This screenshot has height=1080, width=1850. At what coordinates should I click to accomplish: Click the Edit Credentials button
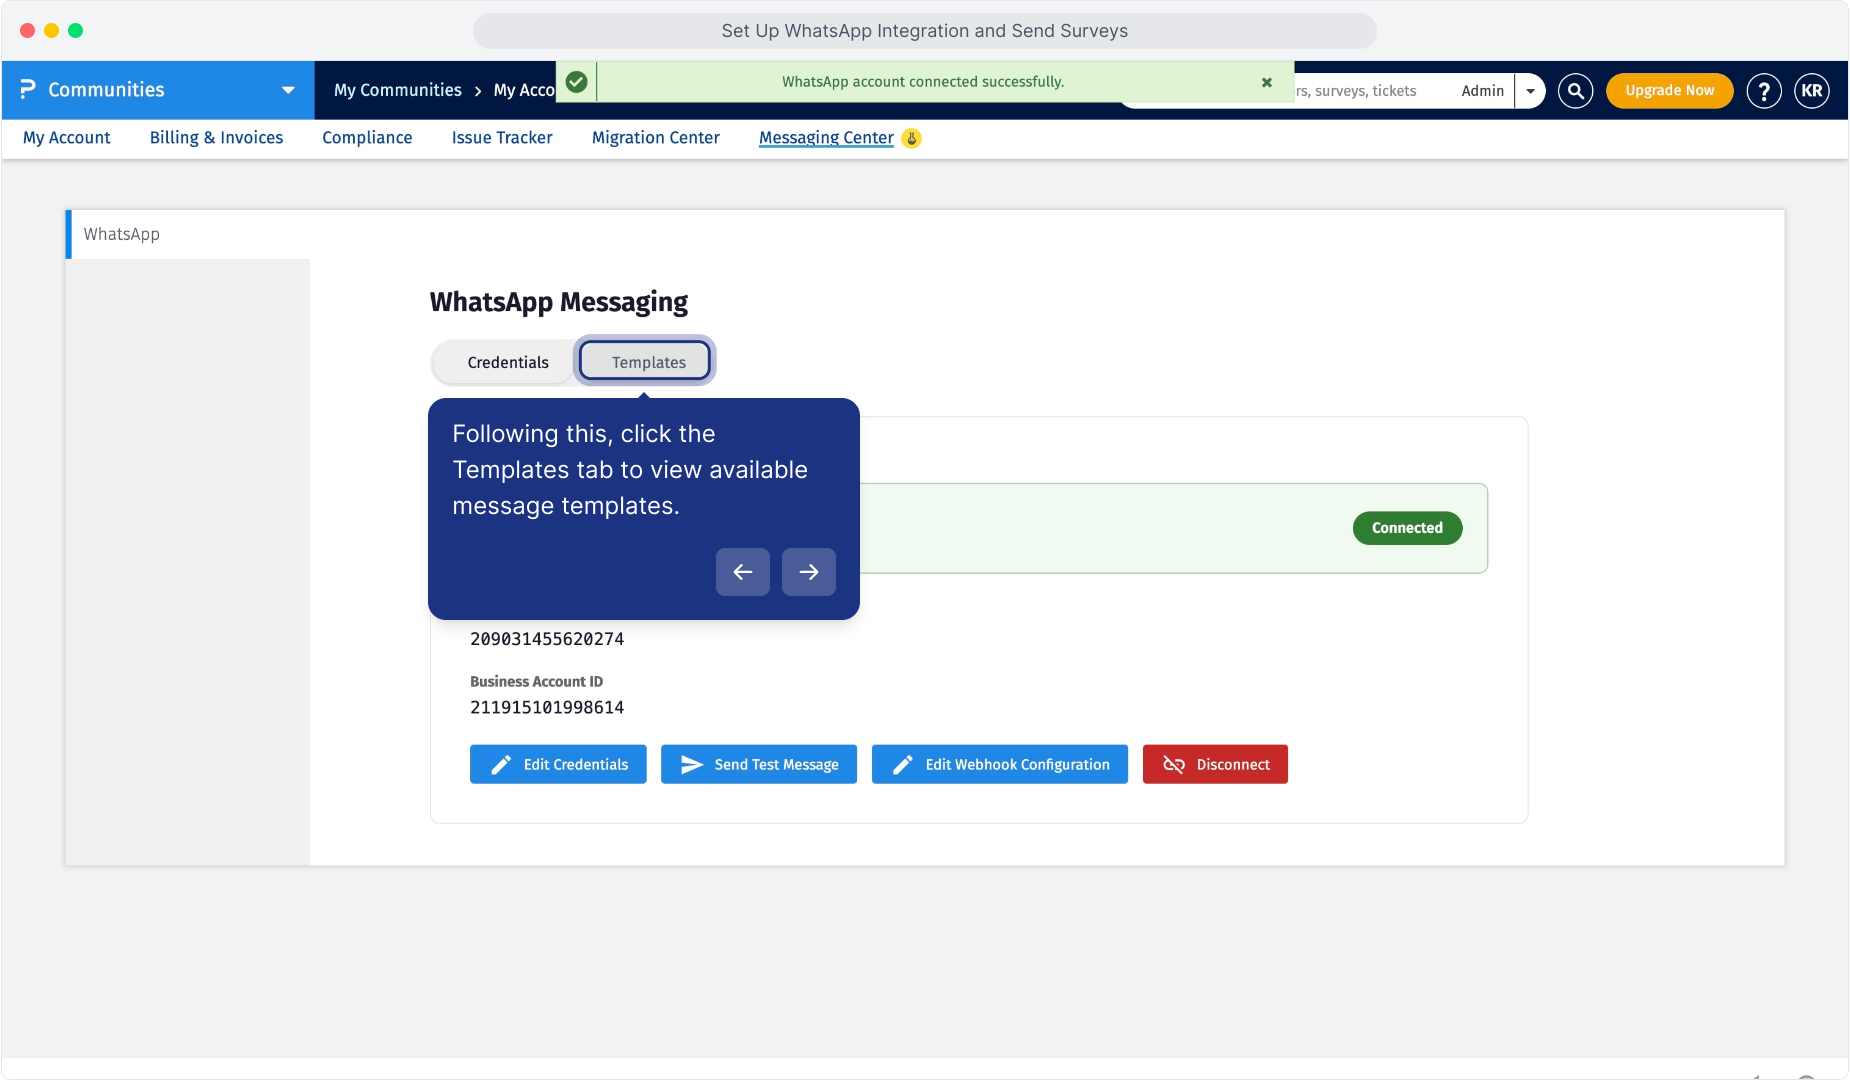[x=558, y=764]
